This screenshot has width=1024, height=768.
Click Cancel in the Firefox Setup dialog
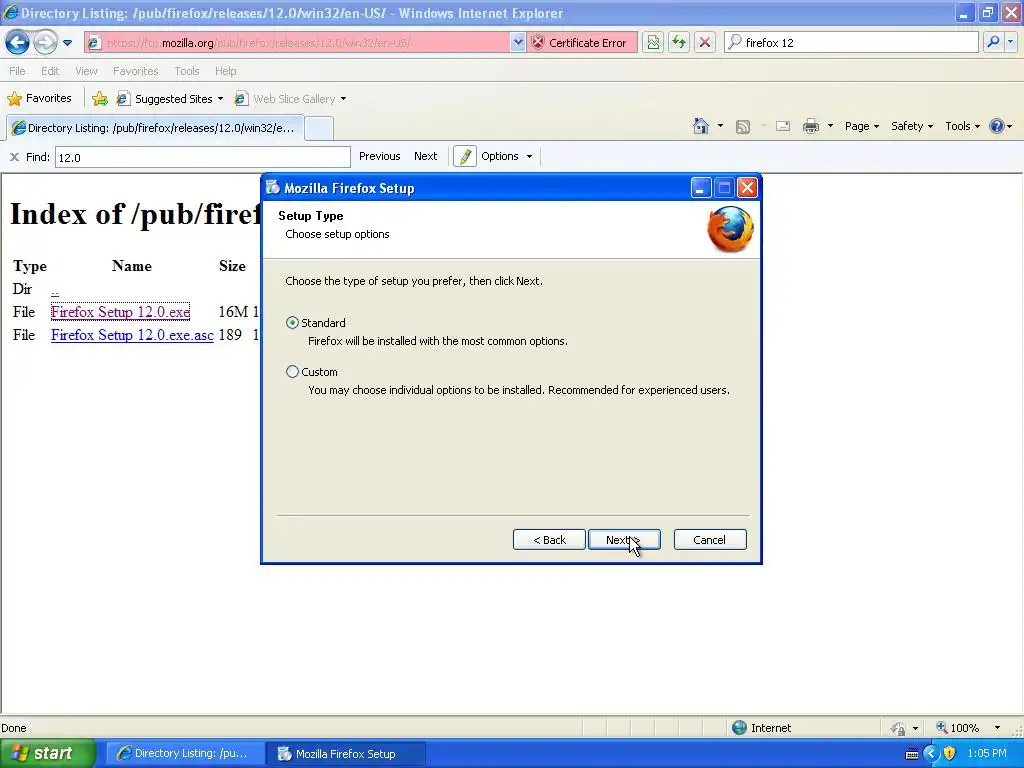click(x=710, y=539)
